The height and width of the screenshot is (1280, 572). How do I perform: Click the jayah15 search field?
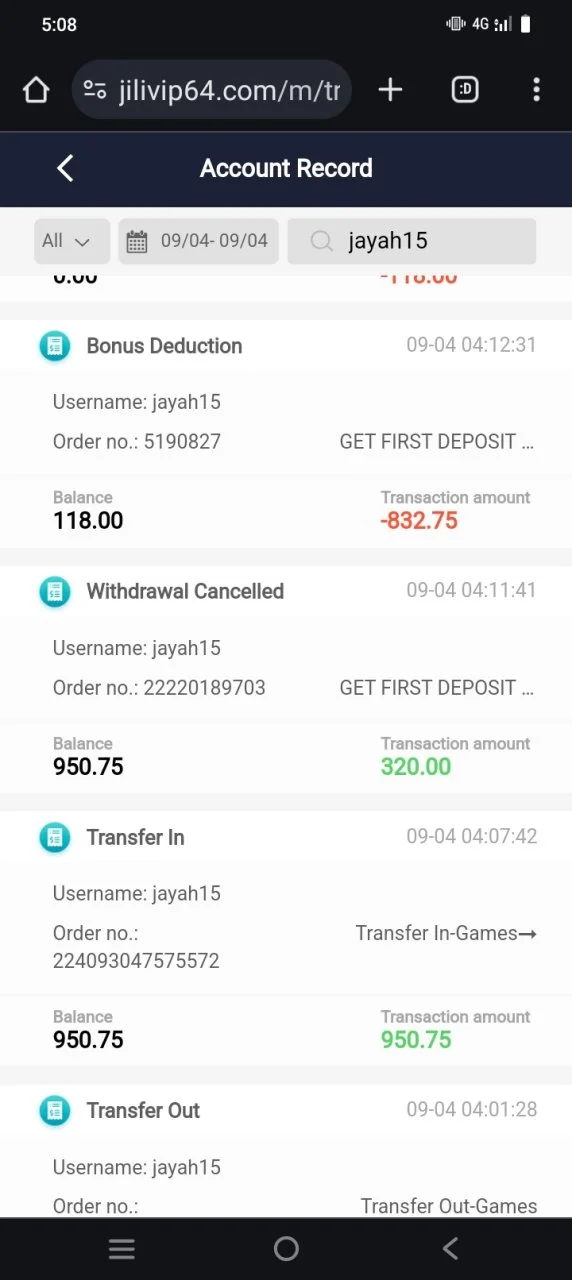tap(412, 241)
